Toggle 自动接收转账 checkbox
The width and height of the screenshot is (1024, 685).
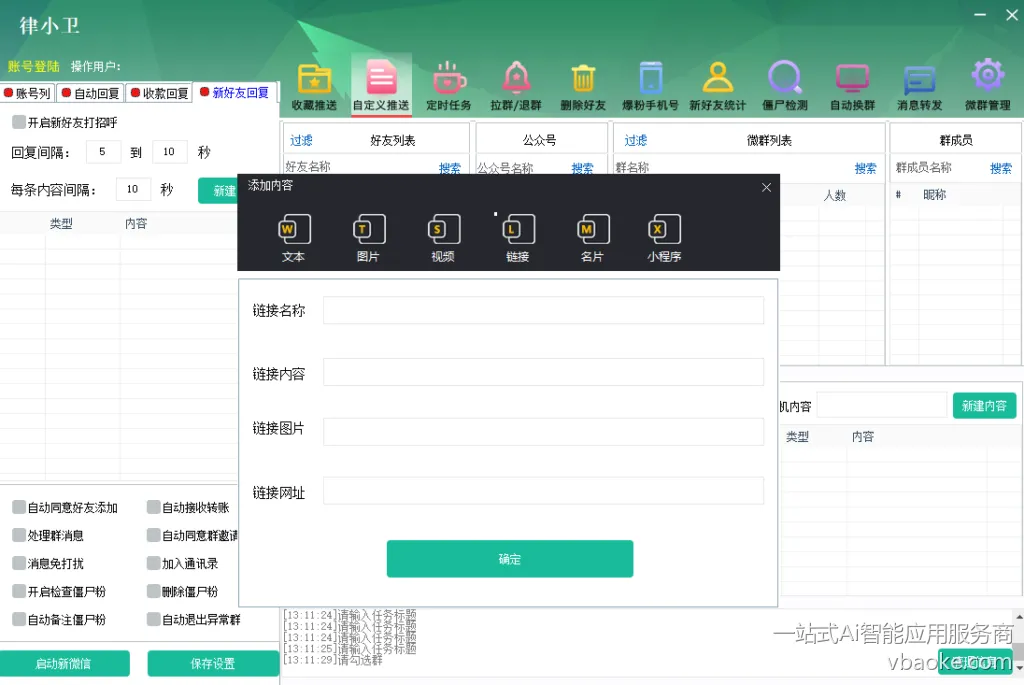tap(153, 507)
